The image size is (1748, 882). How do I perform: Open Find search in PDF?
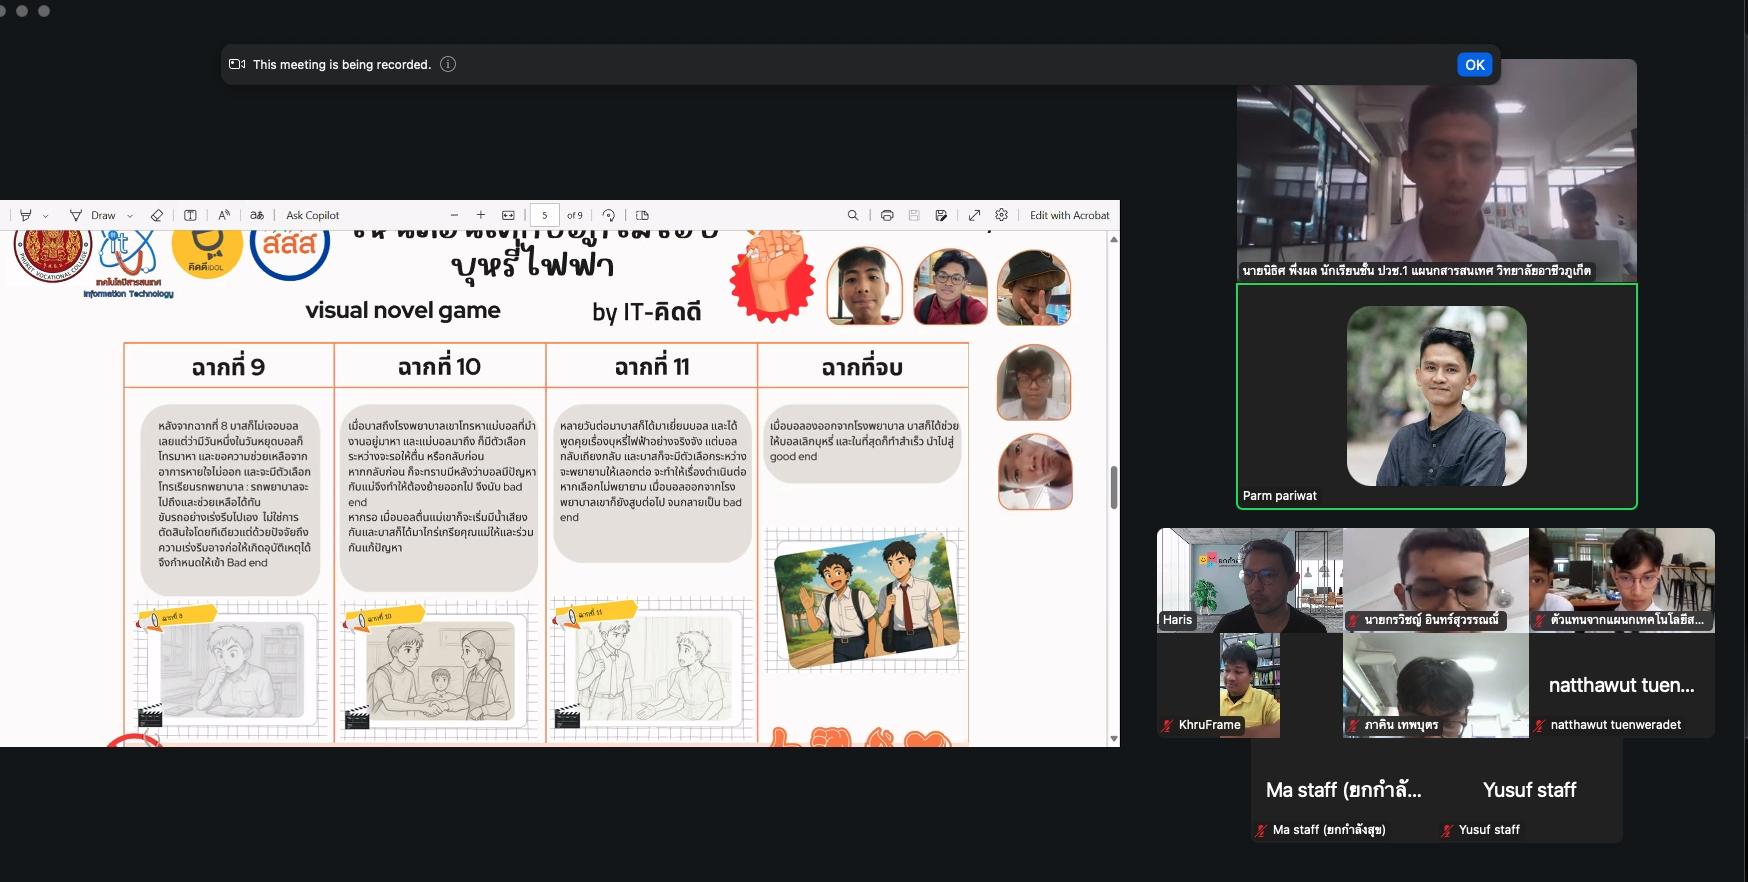pos(853,215)
